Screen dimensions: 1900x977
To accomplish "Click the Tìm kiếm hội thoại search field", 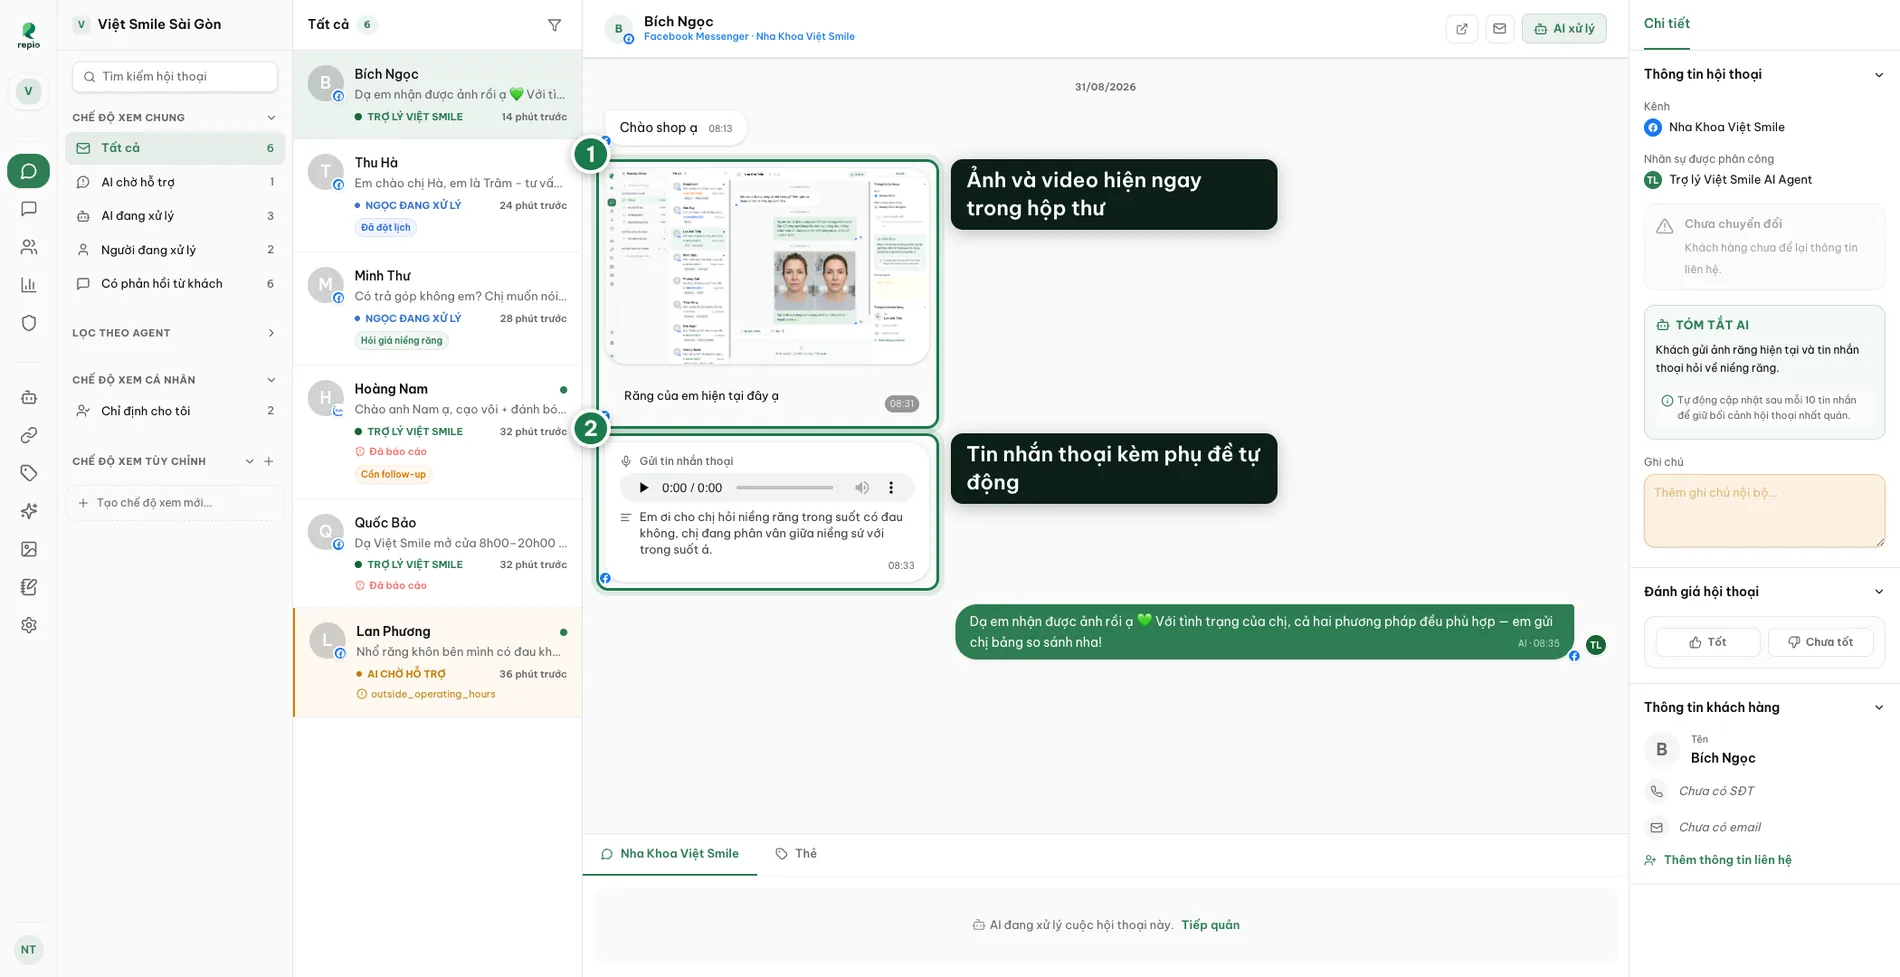I will (175, 76).
